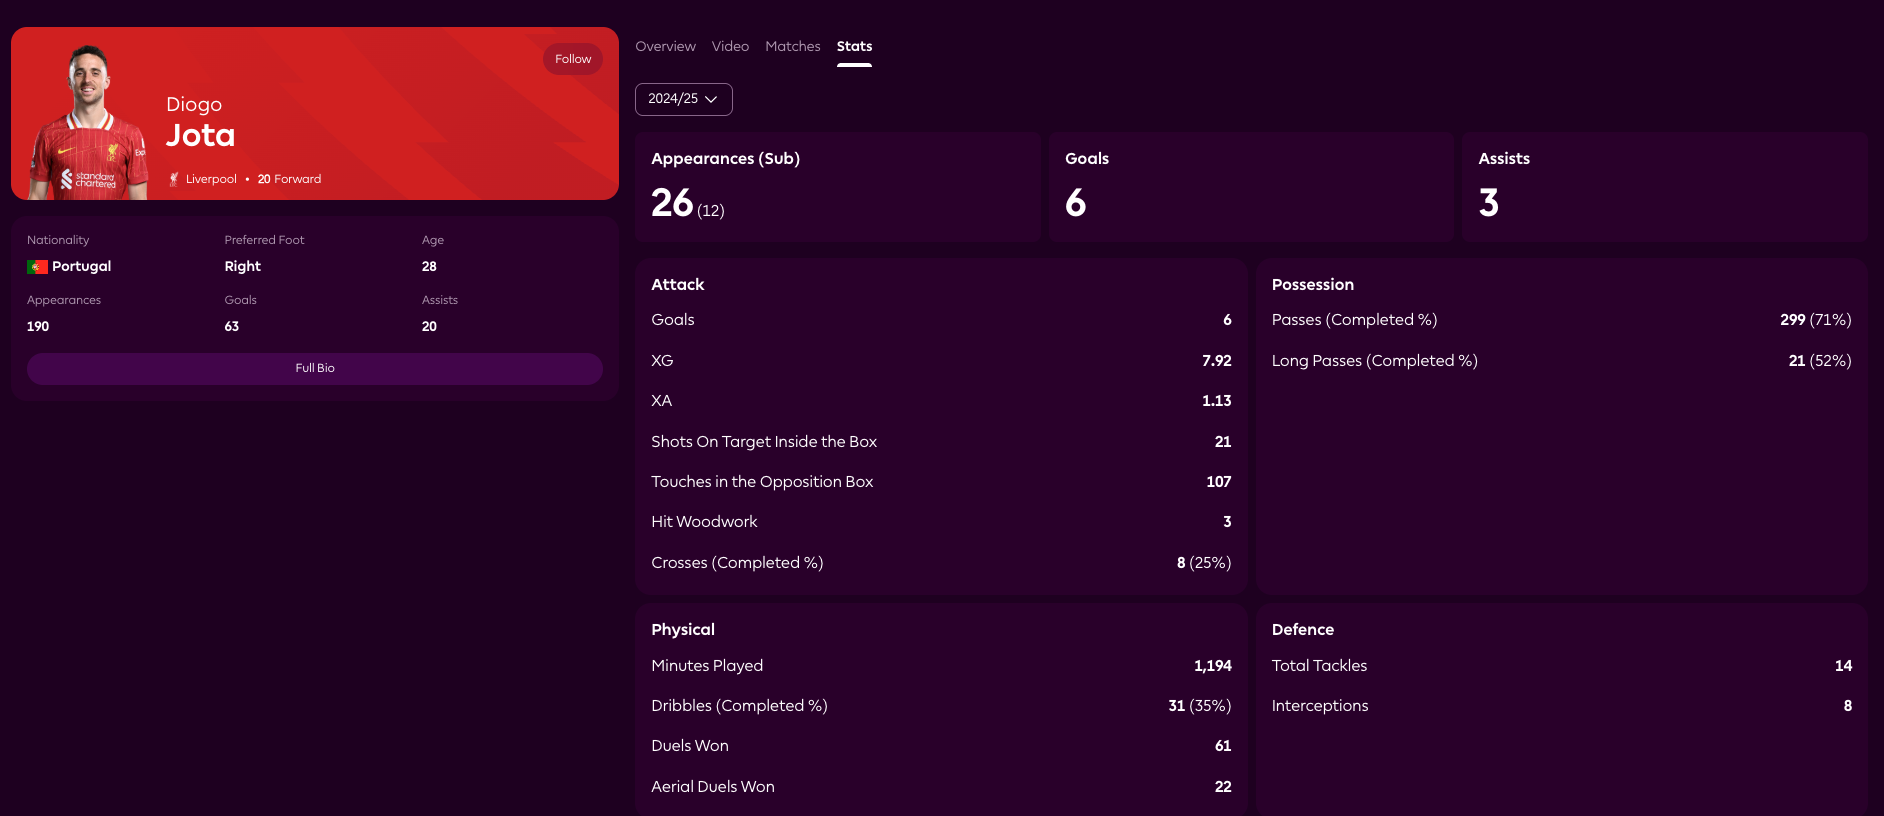Click the Portugal flag icon

click(x=37, y=267)
